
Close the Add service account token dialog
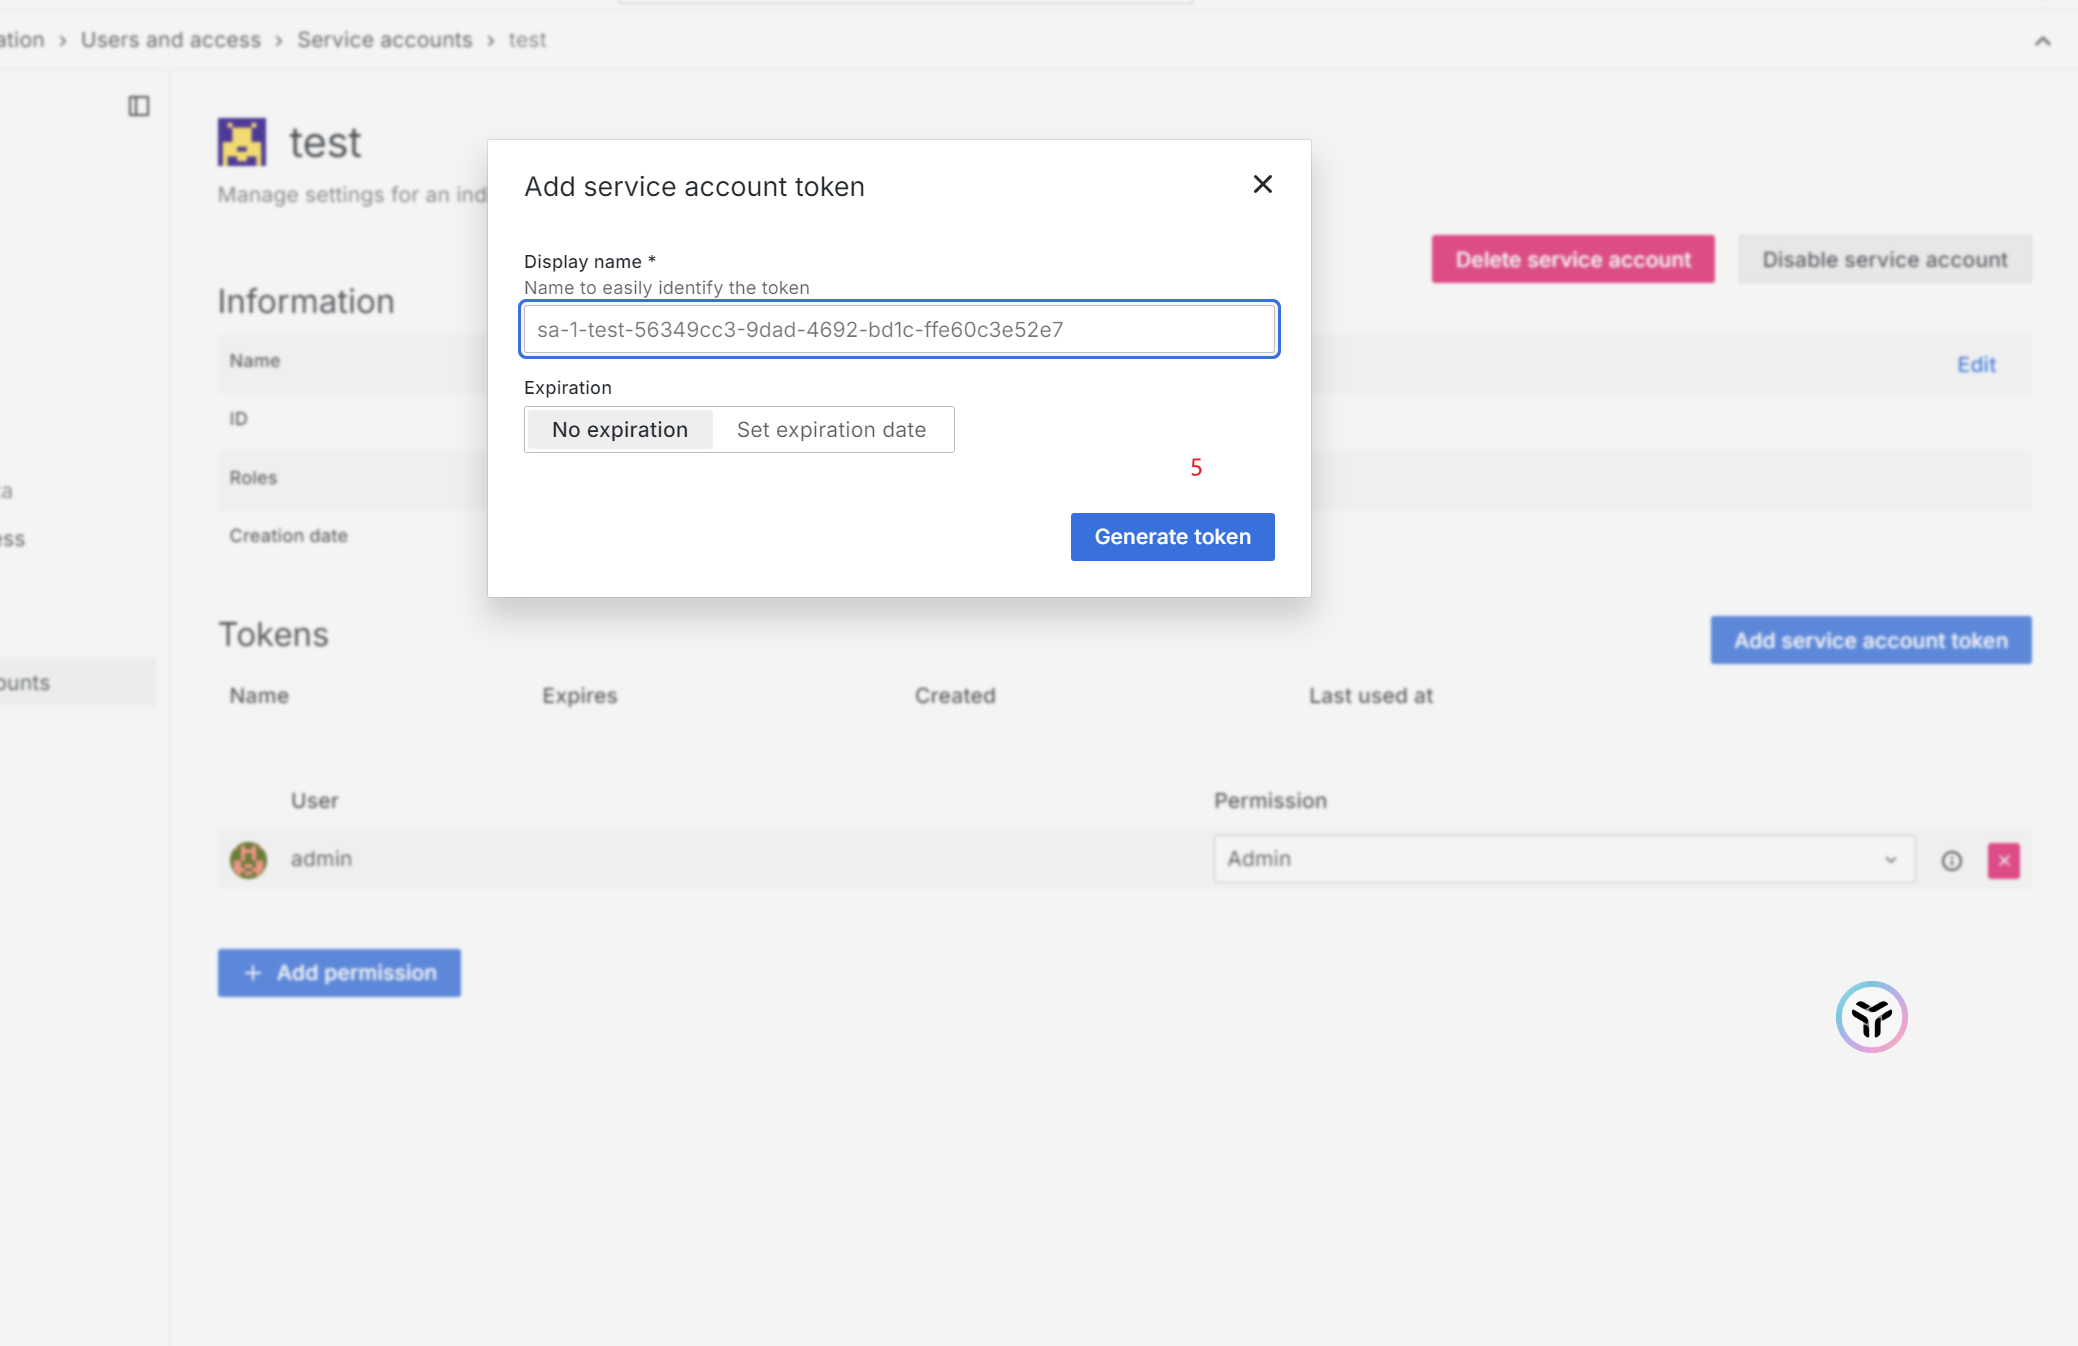[x=1262, y=184]
